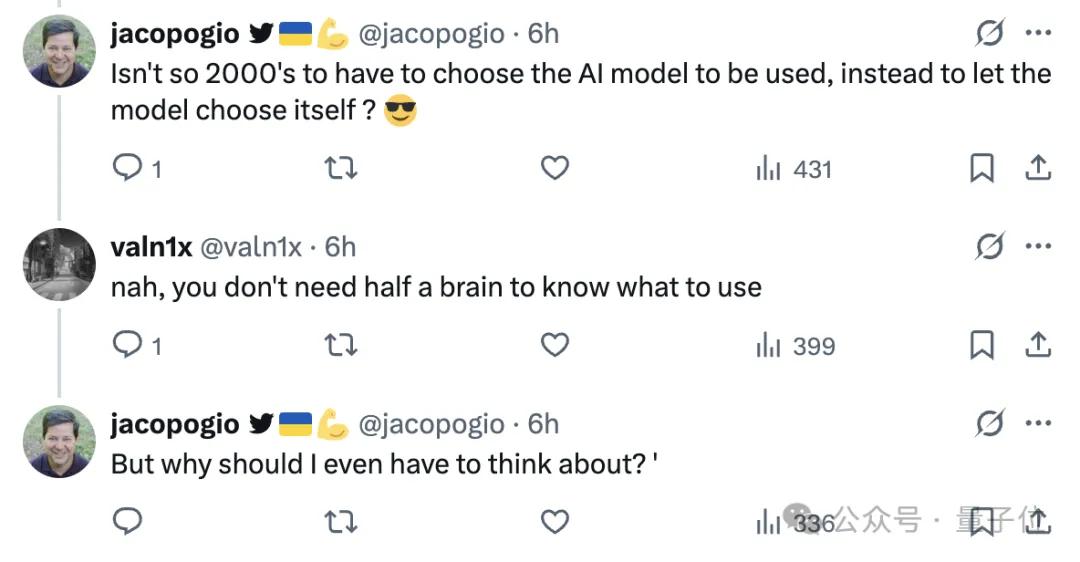Like valn1x's tweet
Viewport: 1080px width, 562px height.
(x=554, y=346)
